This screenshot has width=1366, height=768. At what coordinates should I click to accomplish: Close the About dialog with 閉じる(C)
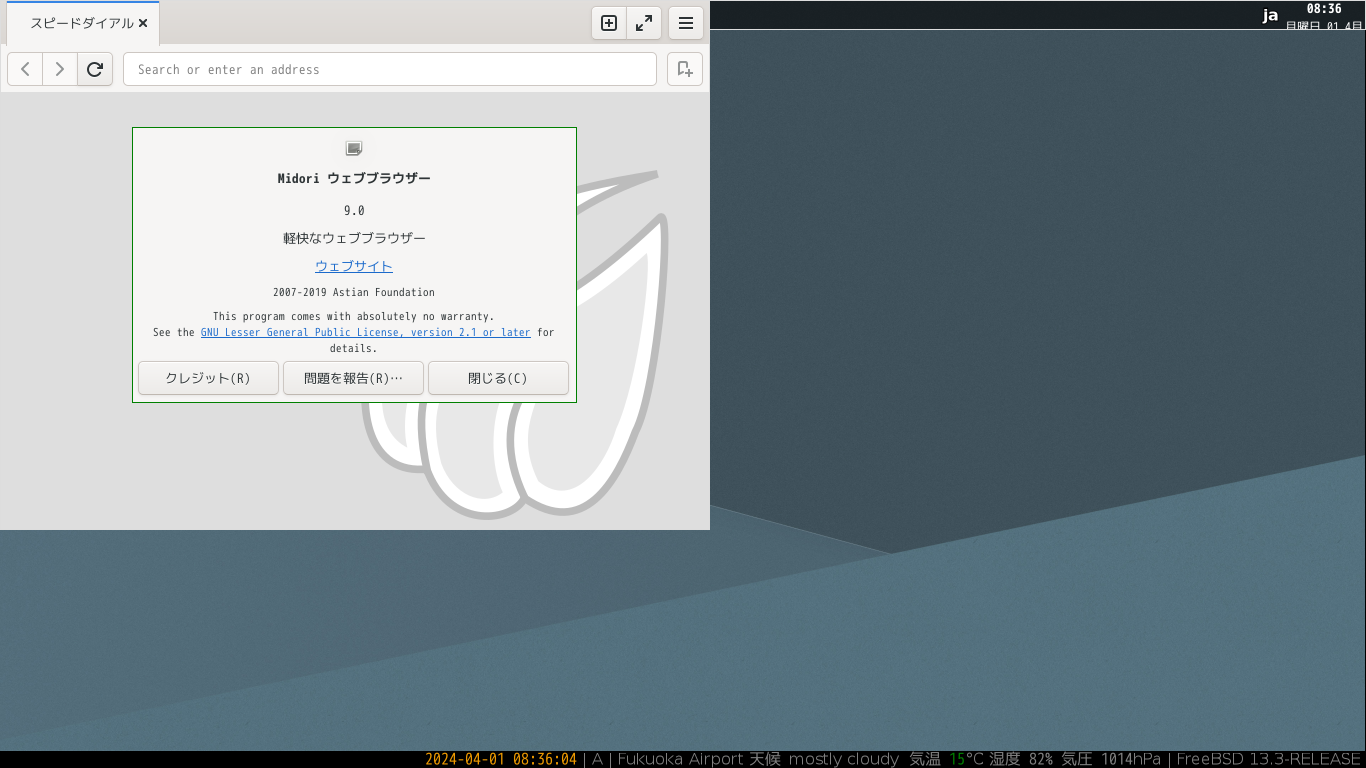pyautogui.click(x=498, y=378)
